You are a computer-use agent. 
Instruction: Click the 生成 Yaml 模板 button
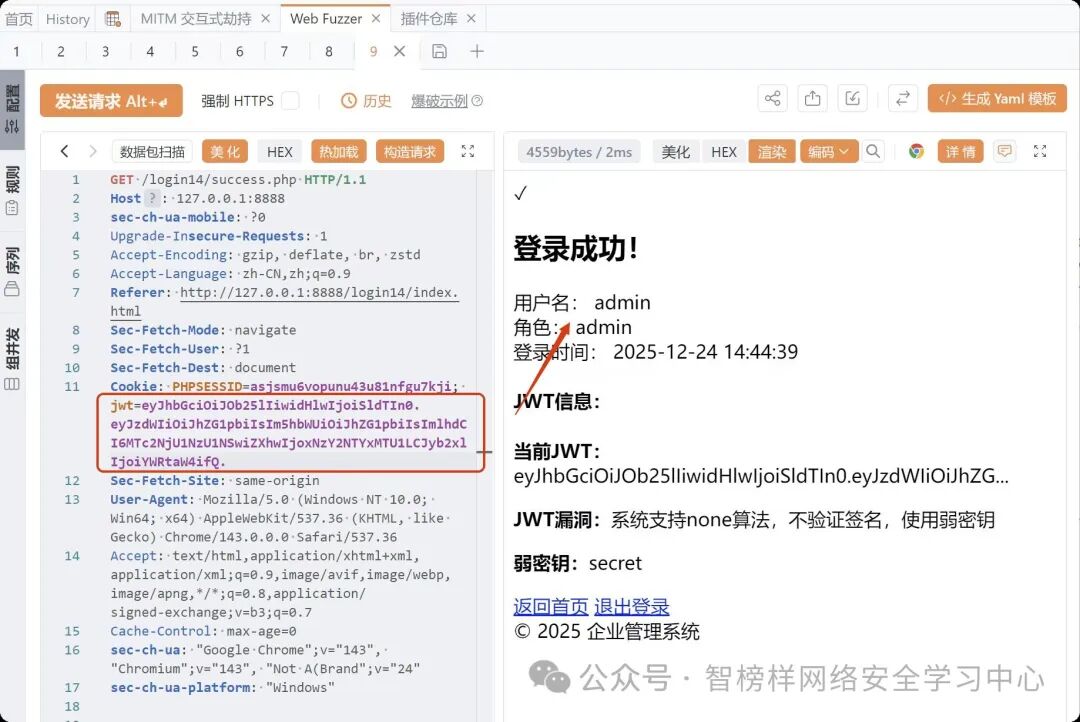point(997,99)
